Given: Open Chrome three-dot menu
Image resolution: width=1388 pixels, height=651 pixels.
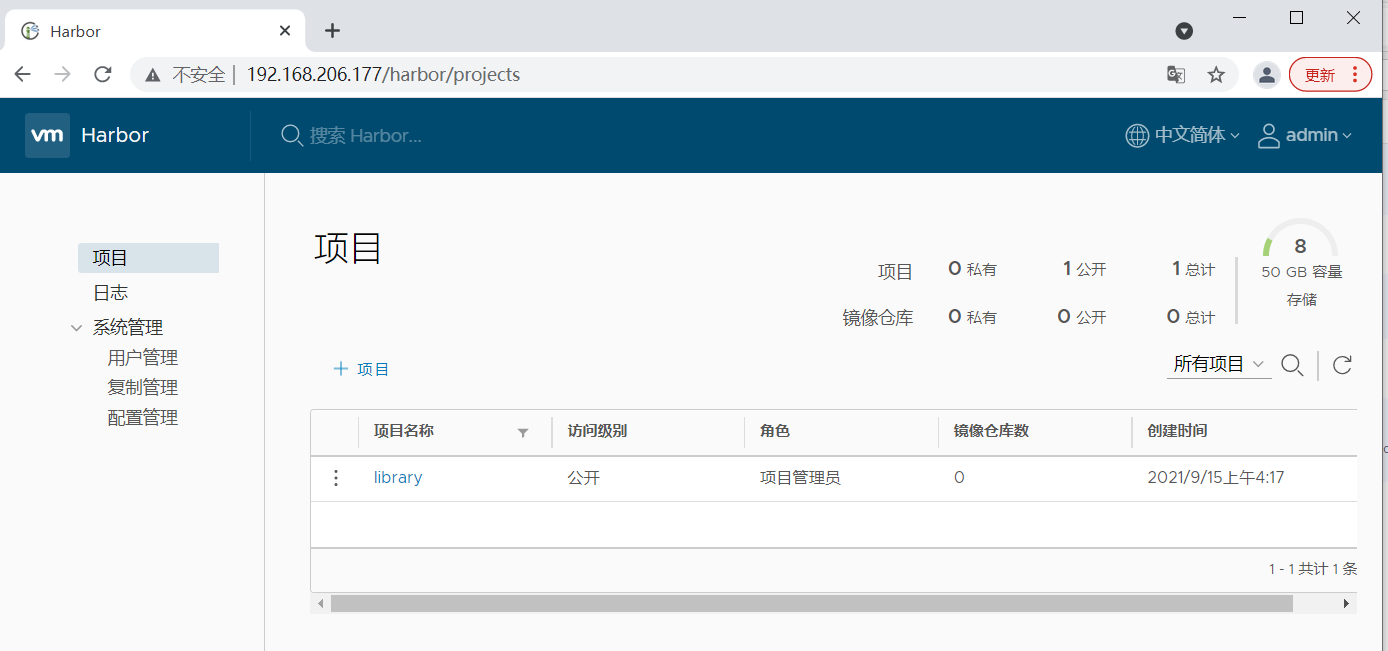Looking at the screenshot, I should tap(1355, 75).
